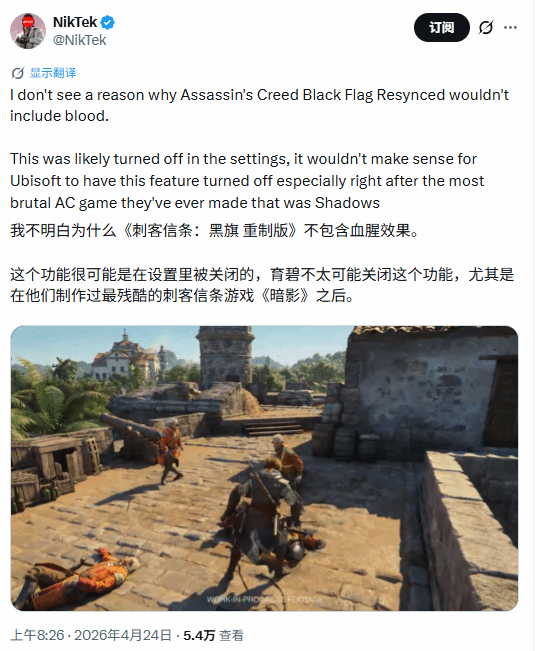536x651 pixels.
Task: Open the @NikTek handle link
Action: point(79,40)
